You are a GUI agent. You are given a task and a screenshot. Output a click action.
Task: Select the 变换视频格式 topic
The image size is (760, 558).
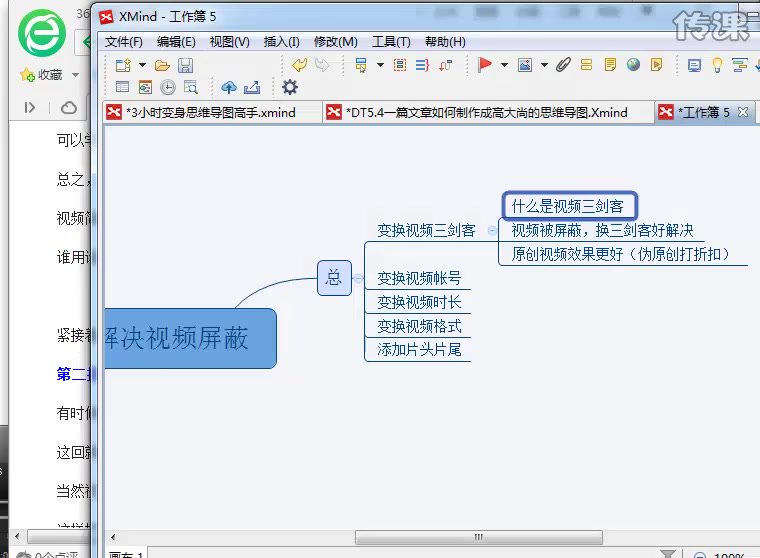419,326
